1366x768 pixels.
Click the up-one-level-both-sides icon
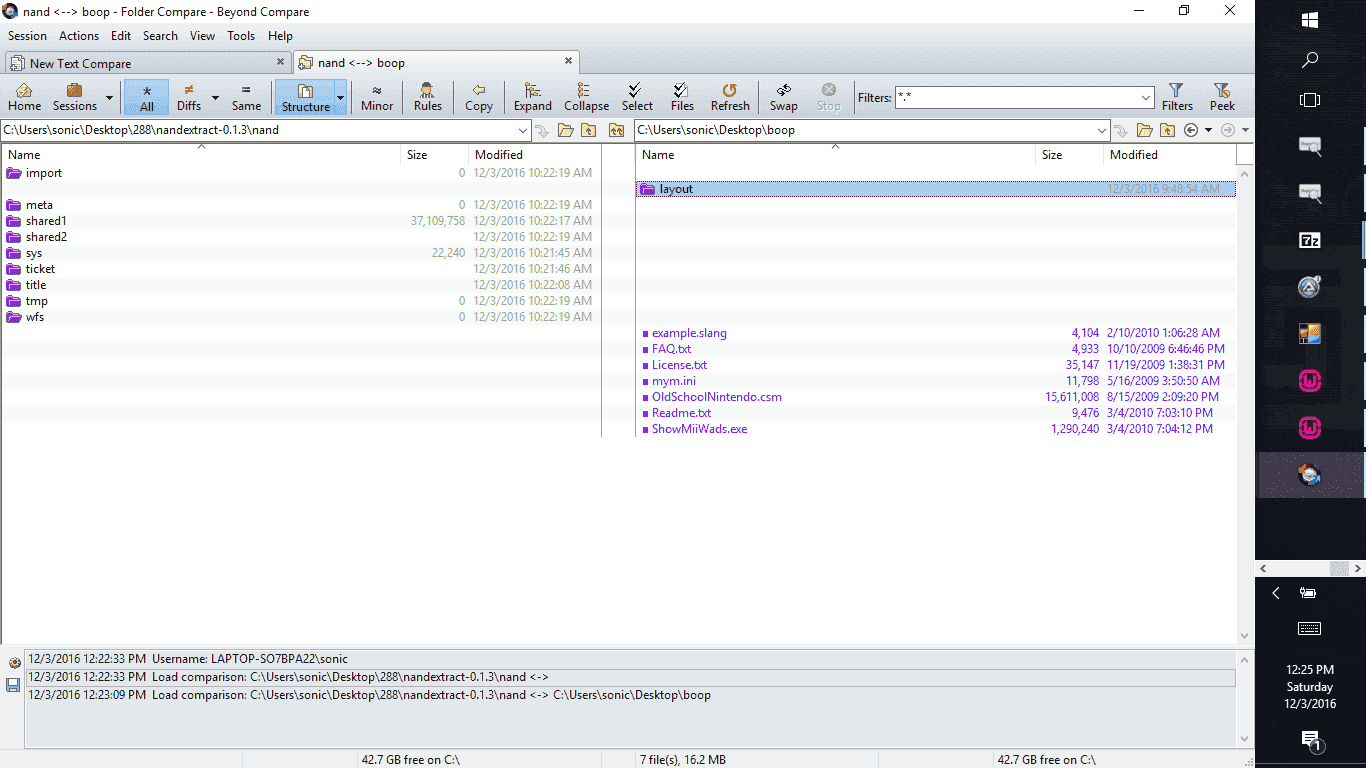(616, 130)
